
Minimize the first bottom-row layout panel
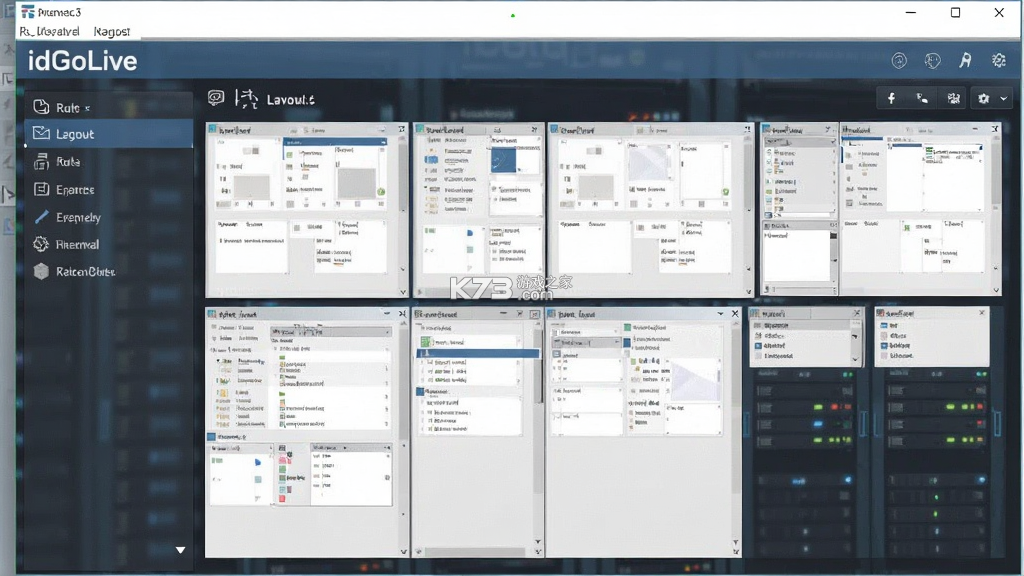tap(387, 314)
